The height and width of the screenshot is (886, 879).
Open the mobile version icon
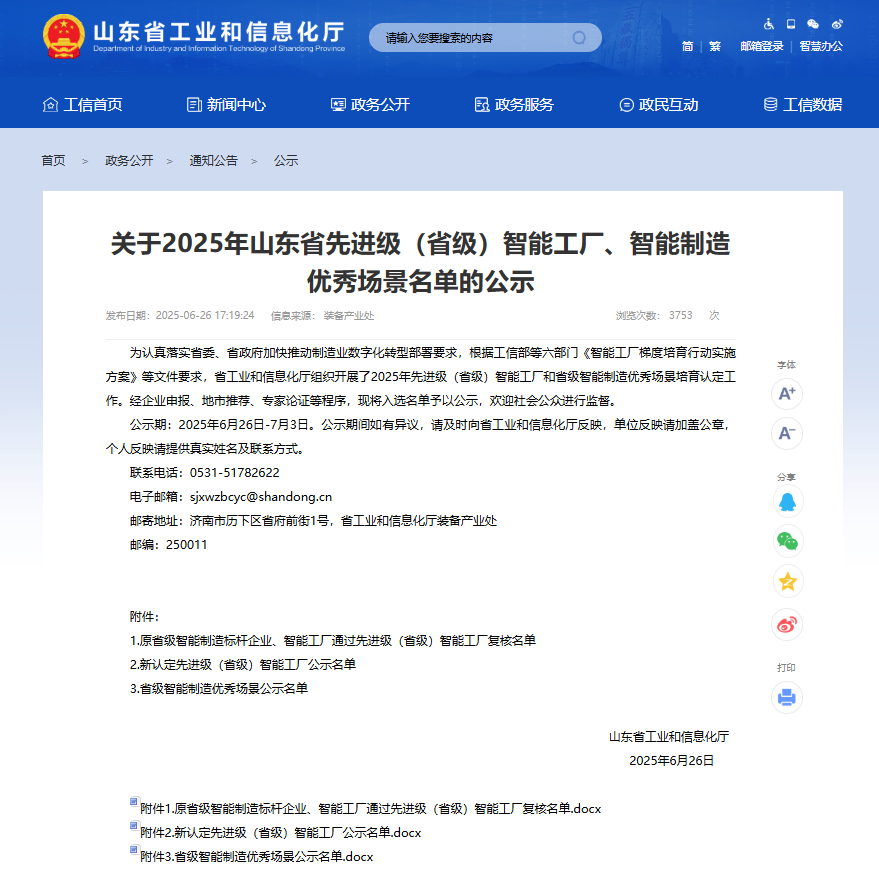tap(791, 24)
